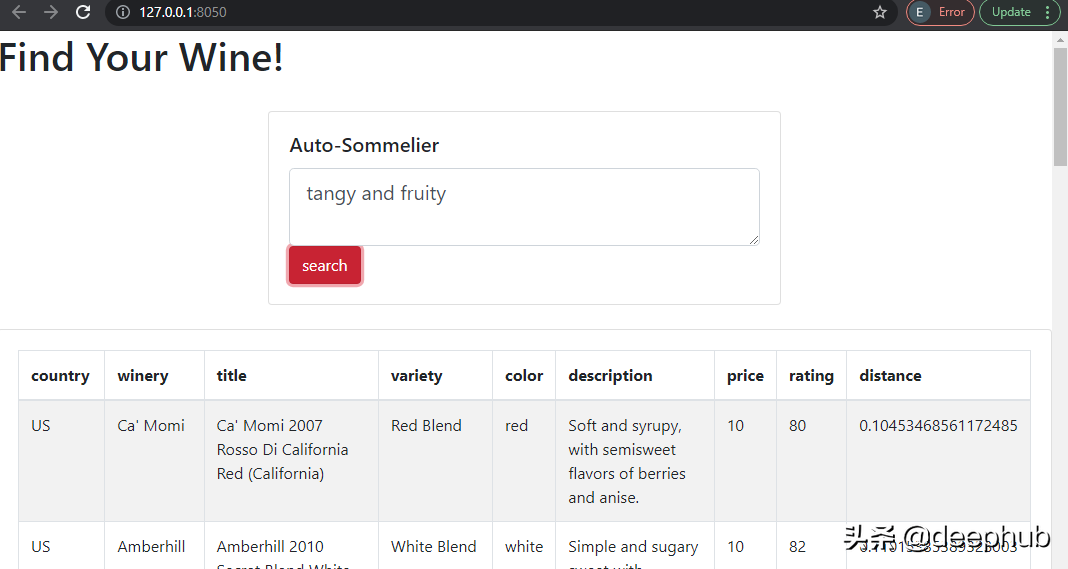Click the browser back arrow
The width and height of the screenshot is (1068, 569).
[x=18, y=12]
